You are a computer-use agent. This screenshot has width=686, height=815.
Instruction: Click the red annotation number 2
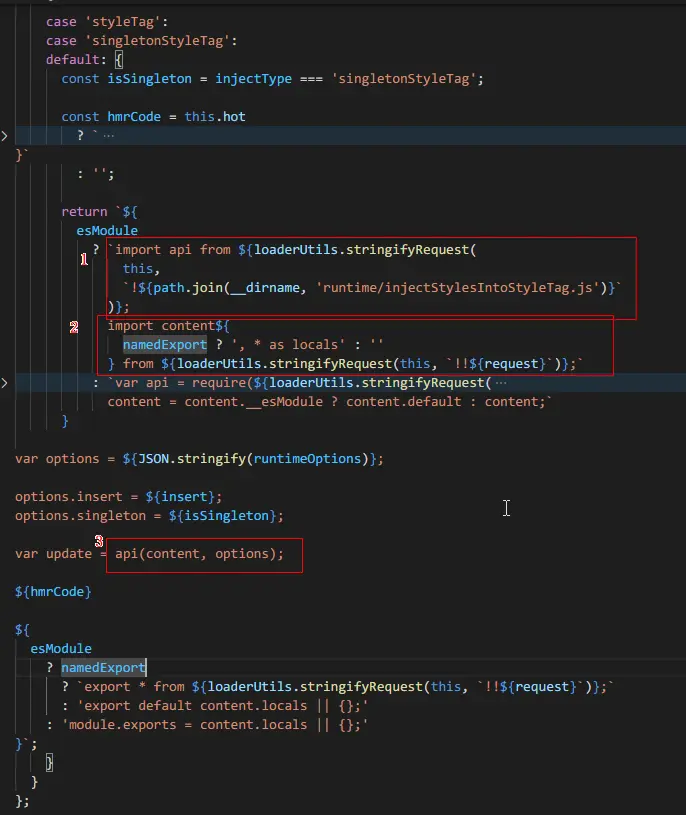(74, 328)
